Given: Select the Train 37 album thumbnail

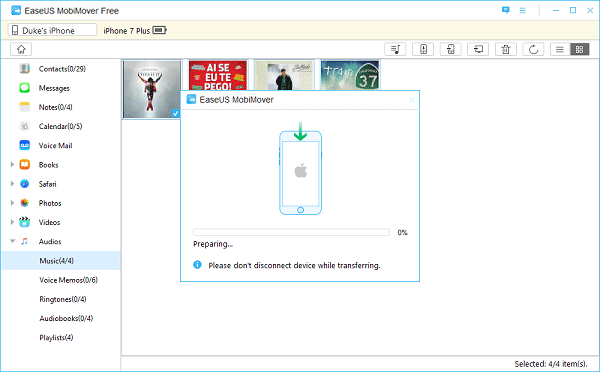Looking at the screenshot, I should click(350, 75).
